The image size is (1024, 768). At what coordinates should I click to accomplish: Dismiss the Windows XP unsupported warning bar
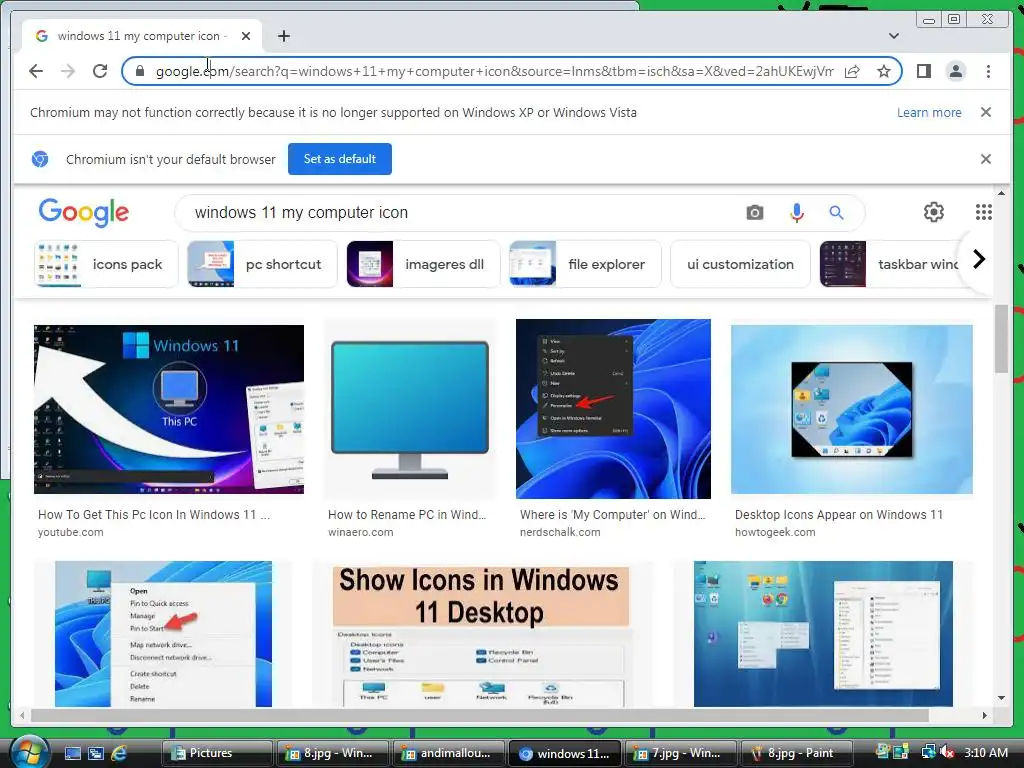(x=986, y=112)
